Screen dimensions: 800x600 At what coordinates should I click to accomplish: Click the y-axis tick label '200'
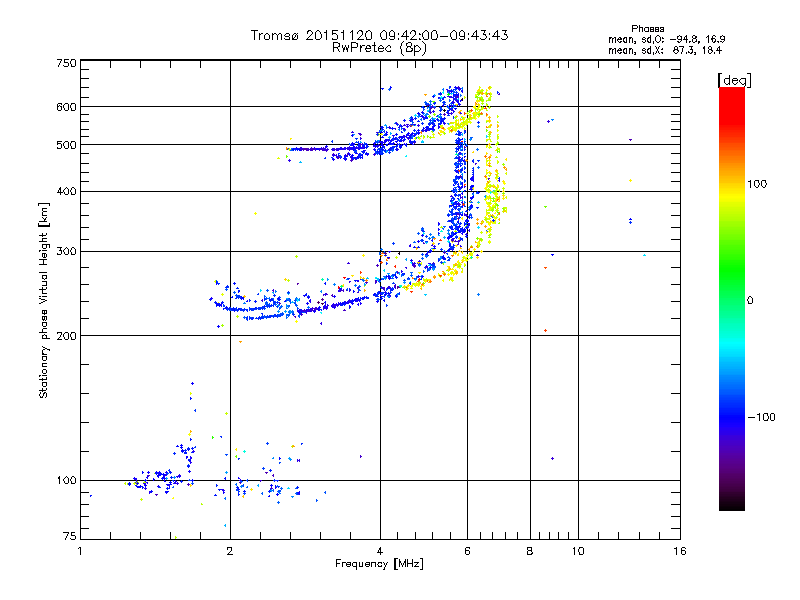pos(66,336)
